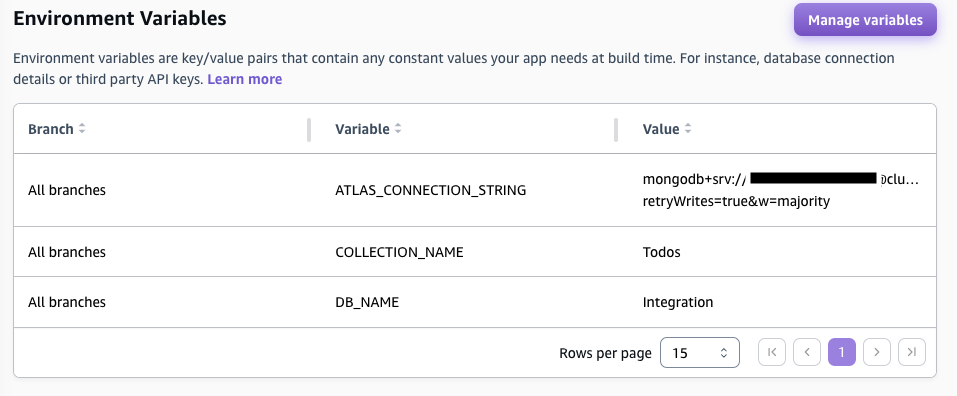Jump to last page of results
The image size is (957, 396).
(x=912, y=352)
